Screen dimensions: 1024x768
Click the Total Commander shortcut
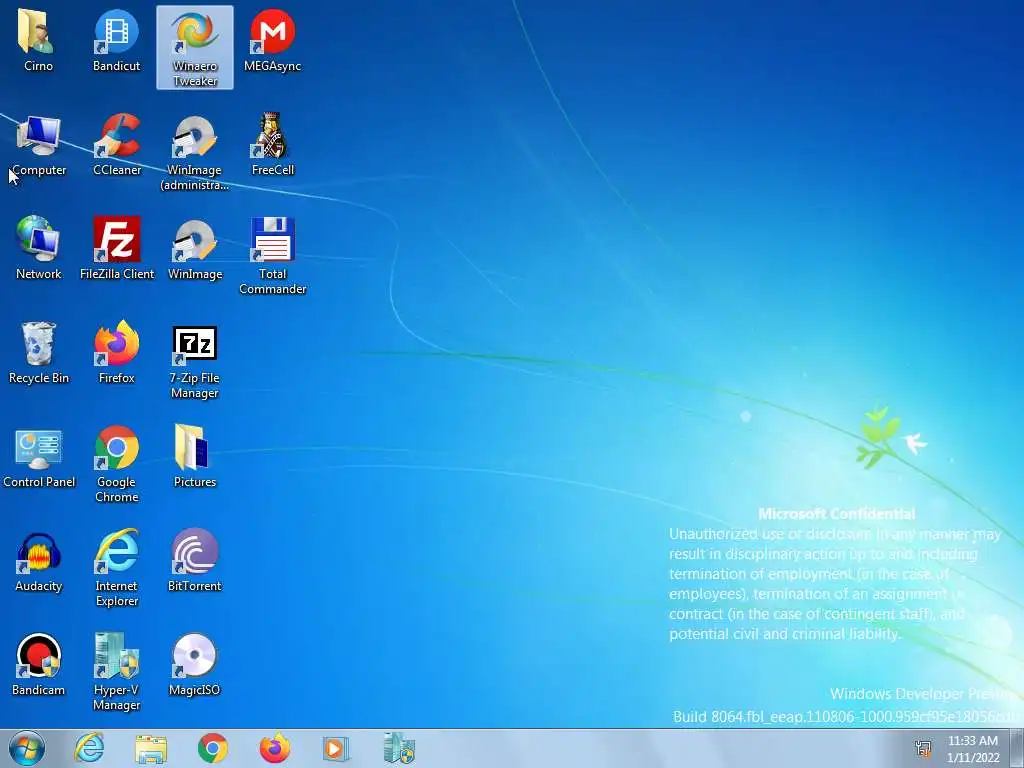pyautogui.click(x=272, y=256)
